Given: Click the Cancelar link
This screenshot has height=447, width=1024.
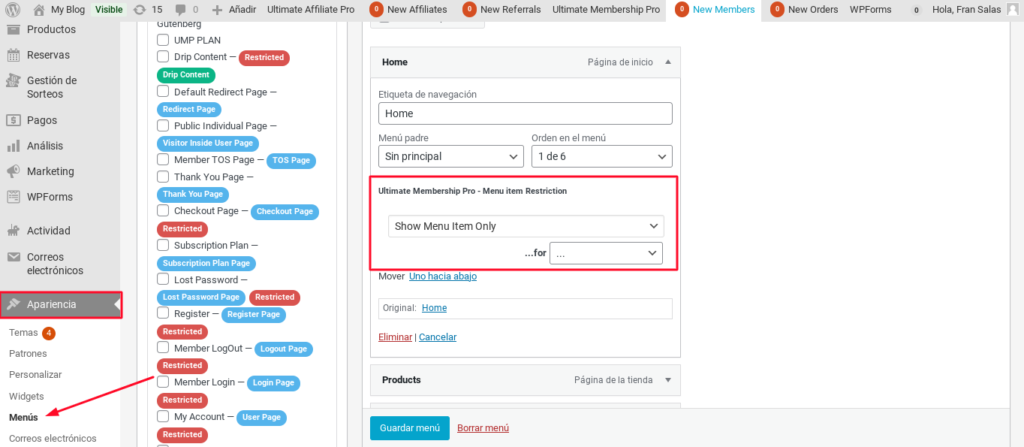Looking at the screenshot, I should (x=438, y=337).
